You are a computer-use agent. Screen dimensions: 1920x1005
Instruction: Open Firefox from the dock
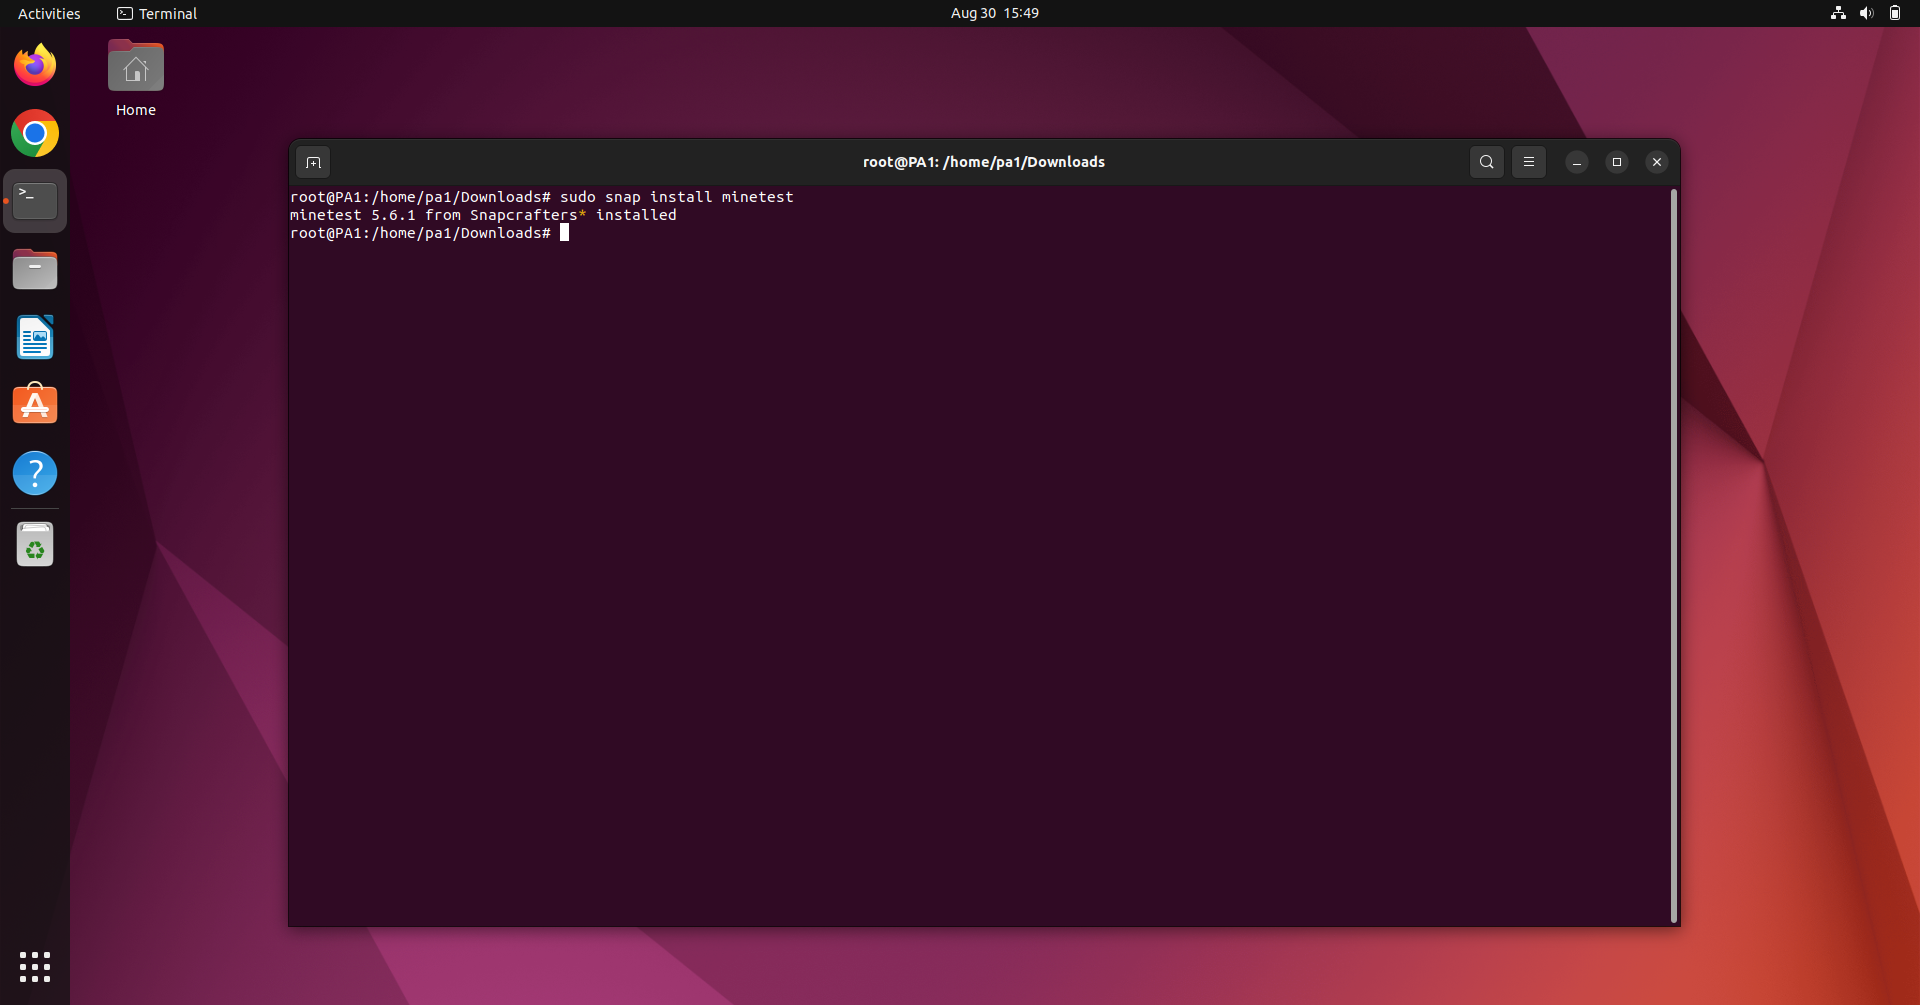click(35, 64)
